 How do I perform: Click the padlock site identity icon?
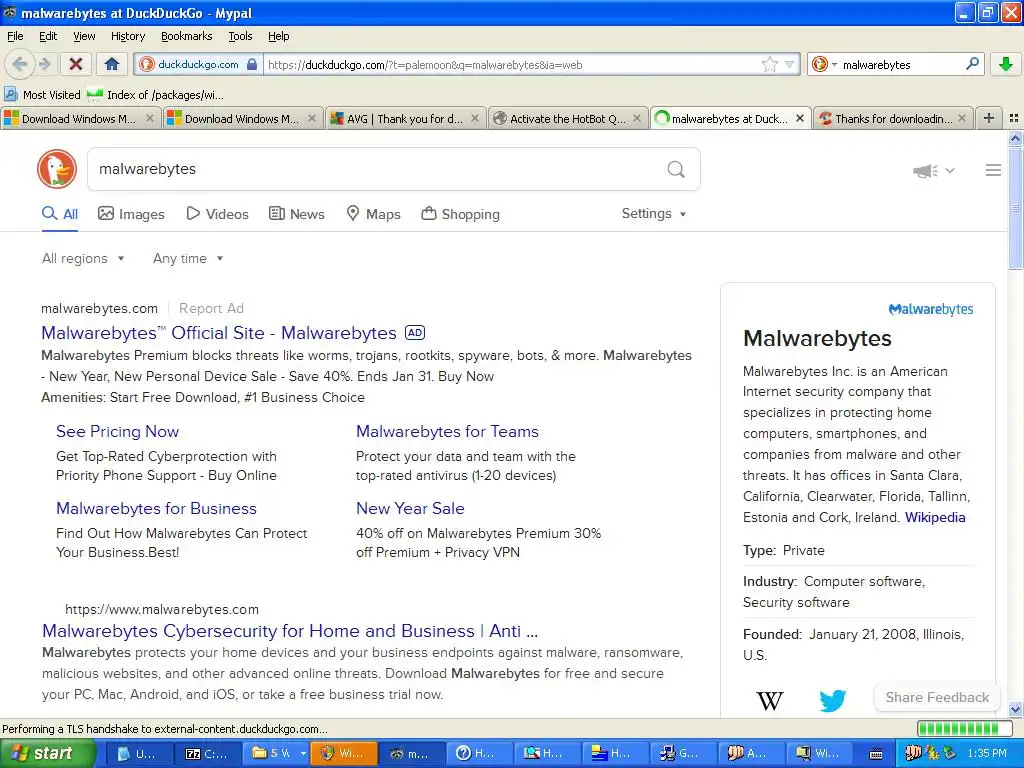(252, 64)
